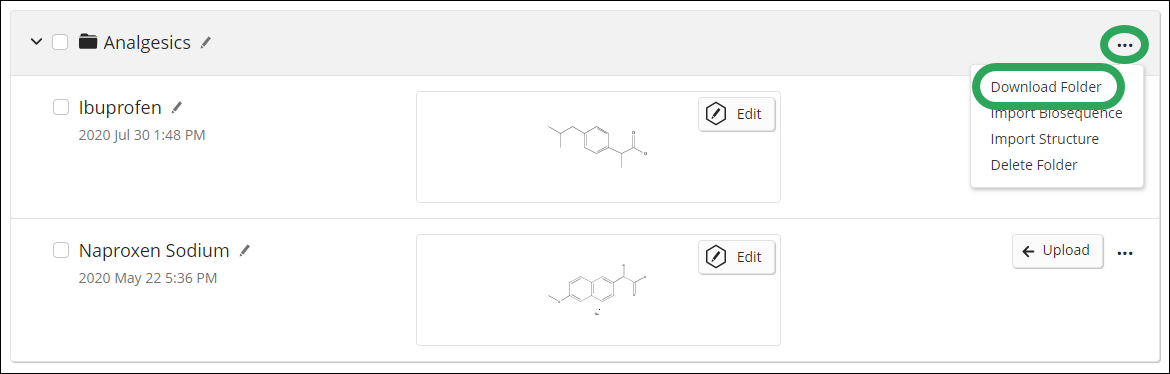Screen dimensions: 1170x374
Task: Click the rename pencil beside Ibuprofen
Action: pos(177,107)
